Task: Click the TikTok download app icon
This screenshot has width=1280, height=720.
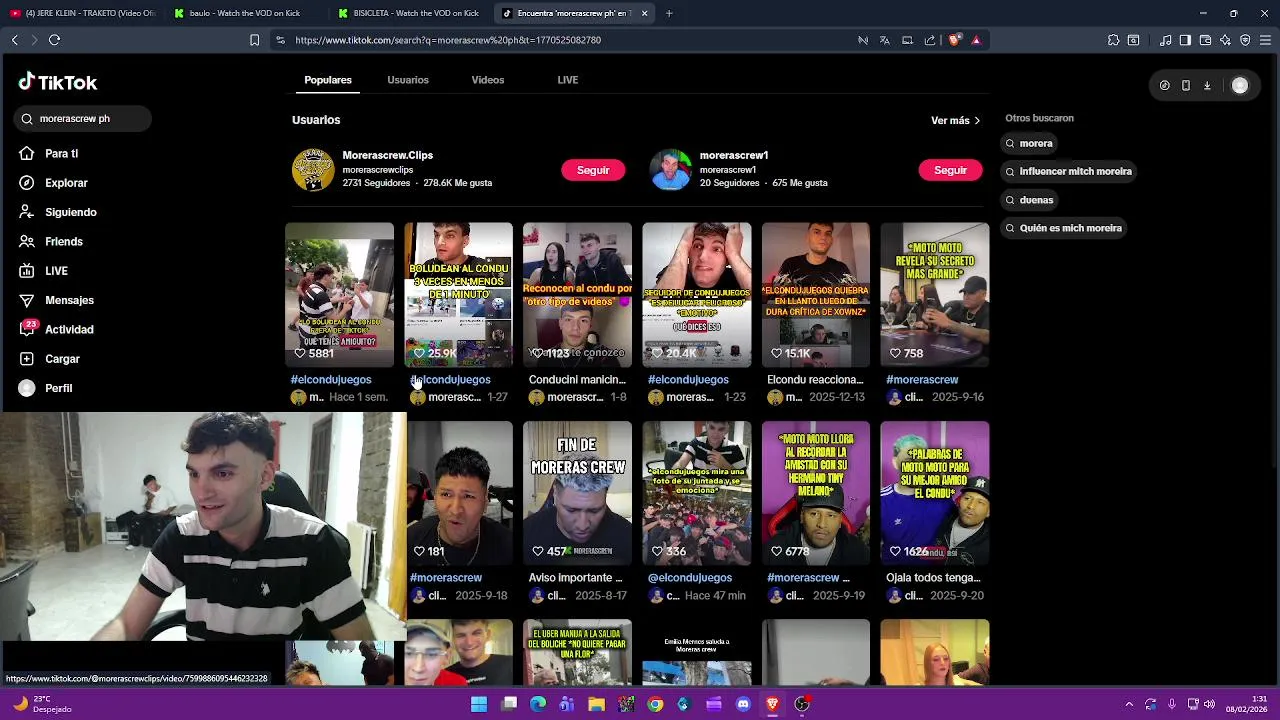Action: (x=1207, y=86)
